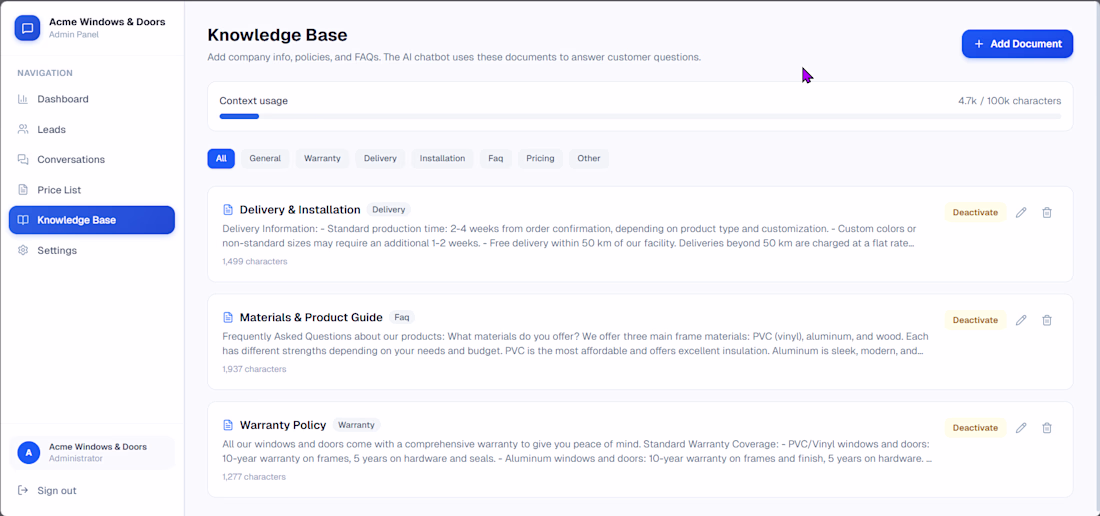This screenshot has height=516, width=1100.
Task: Open the Dashboard page
Action: (63, 99)
